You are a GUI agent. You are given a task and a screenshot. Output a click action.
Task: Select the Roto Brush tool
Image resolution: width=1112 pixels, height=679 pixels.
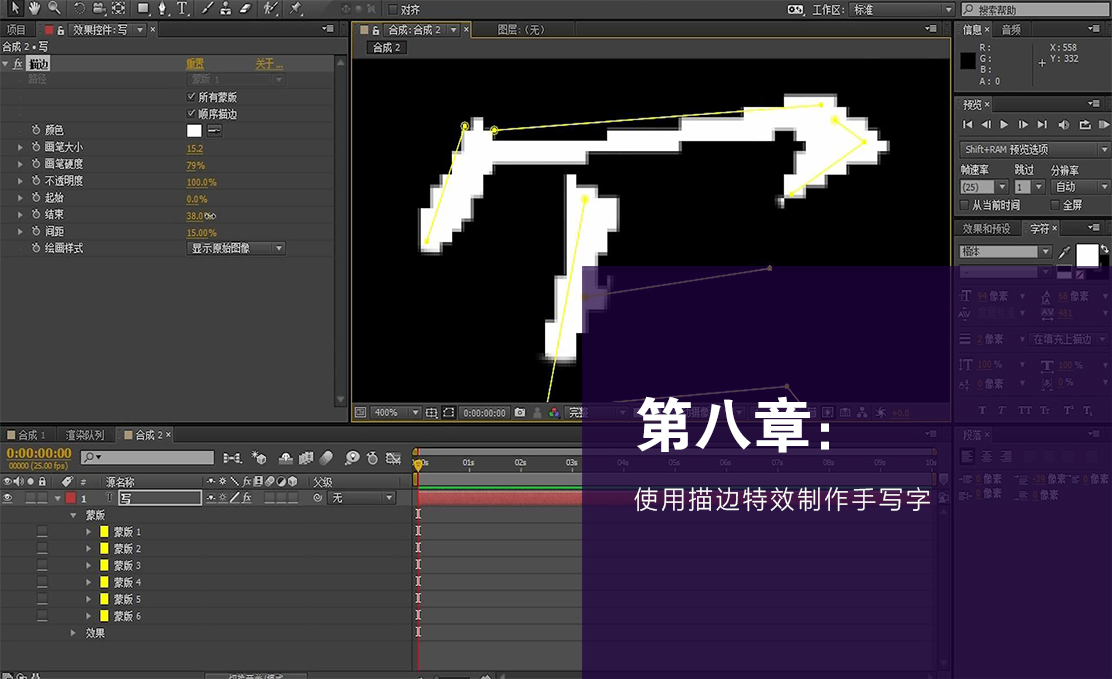270,9
